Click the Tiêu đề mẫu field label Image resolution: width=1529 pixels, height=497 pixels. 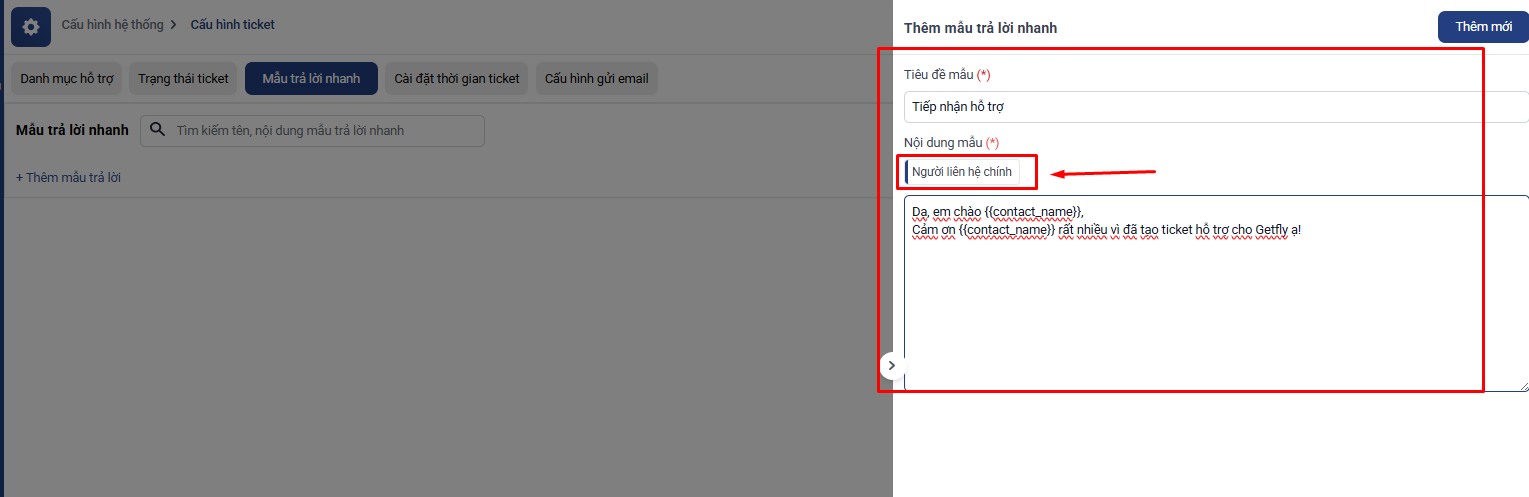tap(939, 75)
